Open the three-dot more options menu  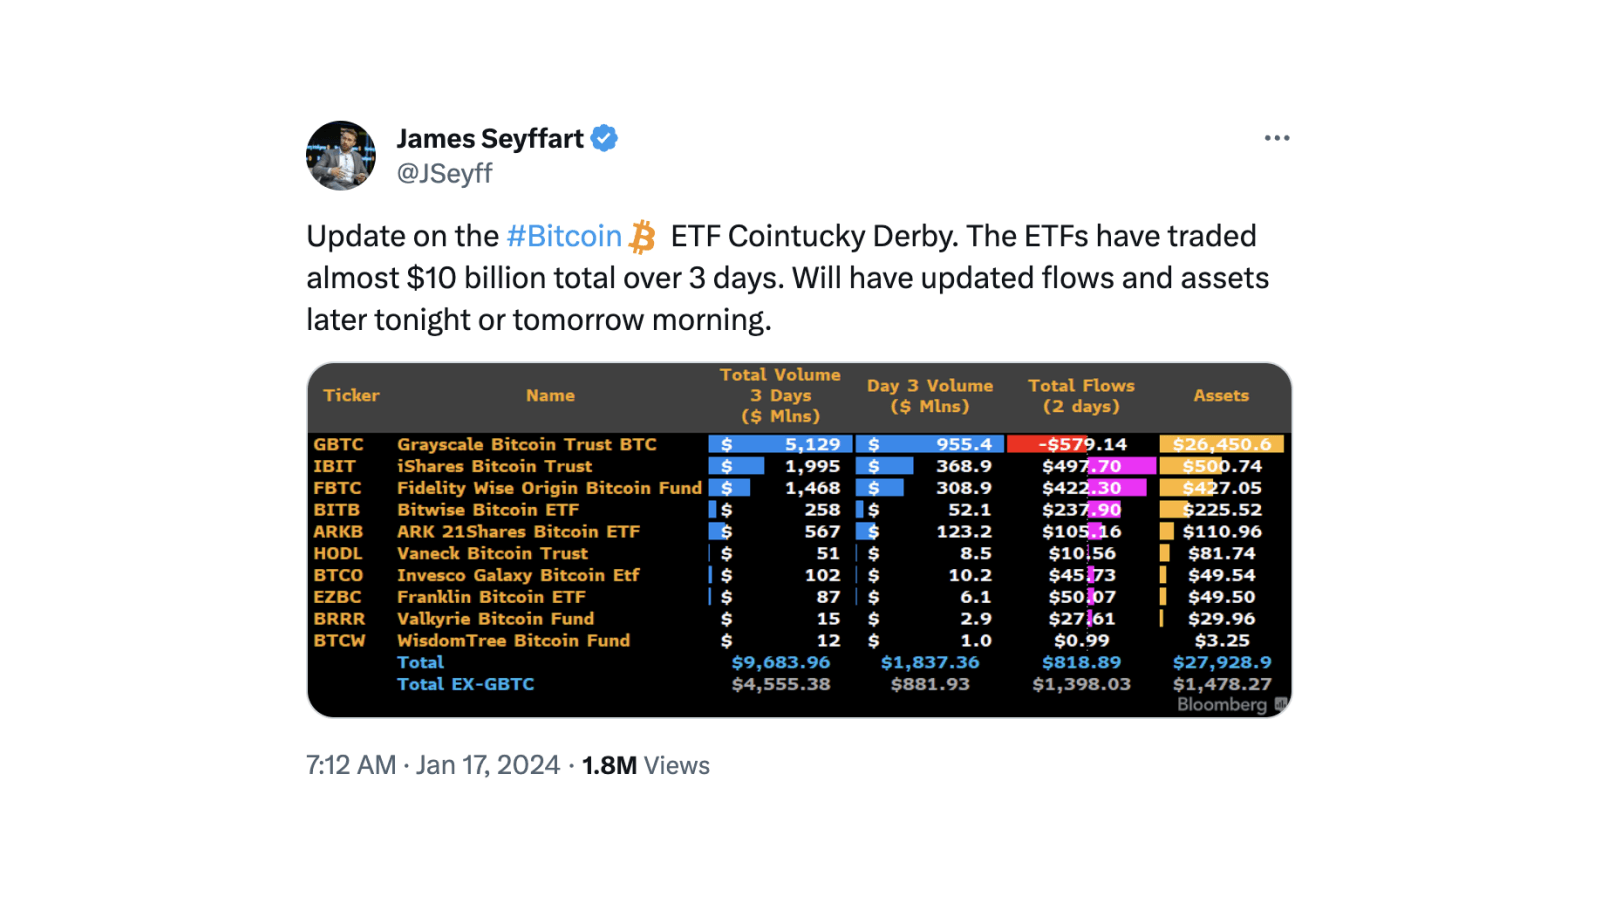1276,138
